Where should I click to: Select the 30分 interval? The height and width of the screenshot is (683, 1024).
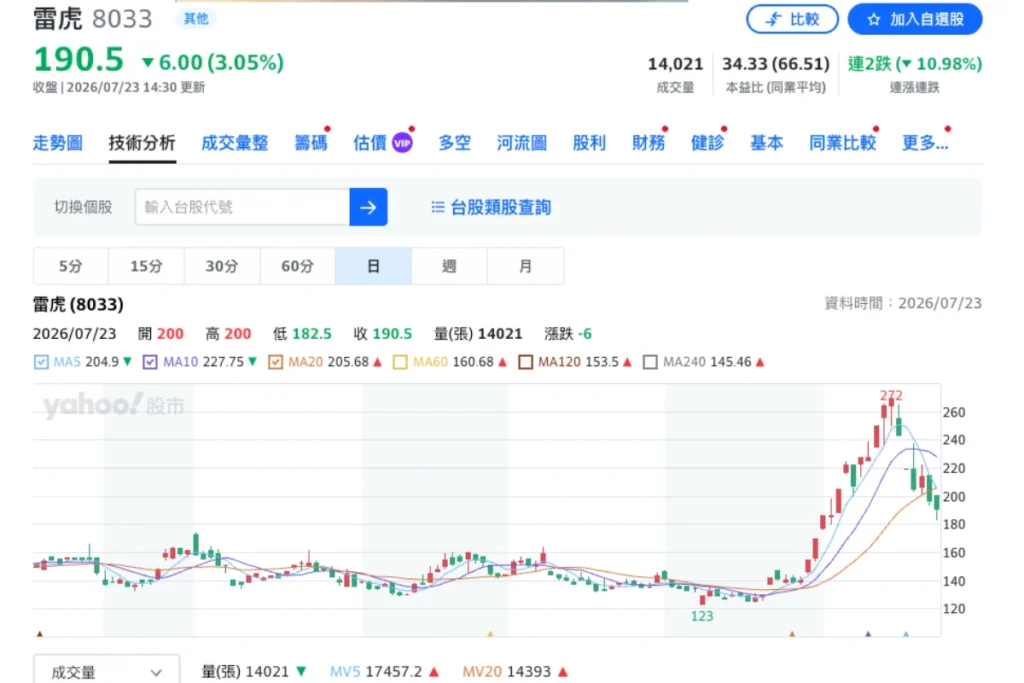pos(222,266)
